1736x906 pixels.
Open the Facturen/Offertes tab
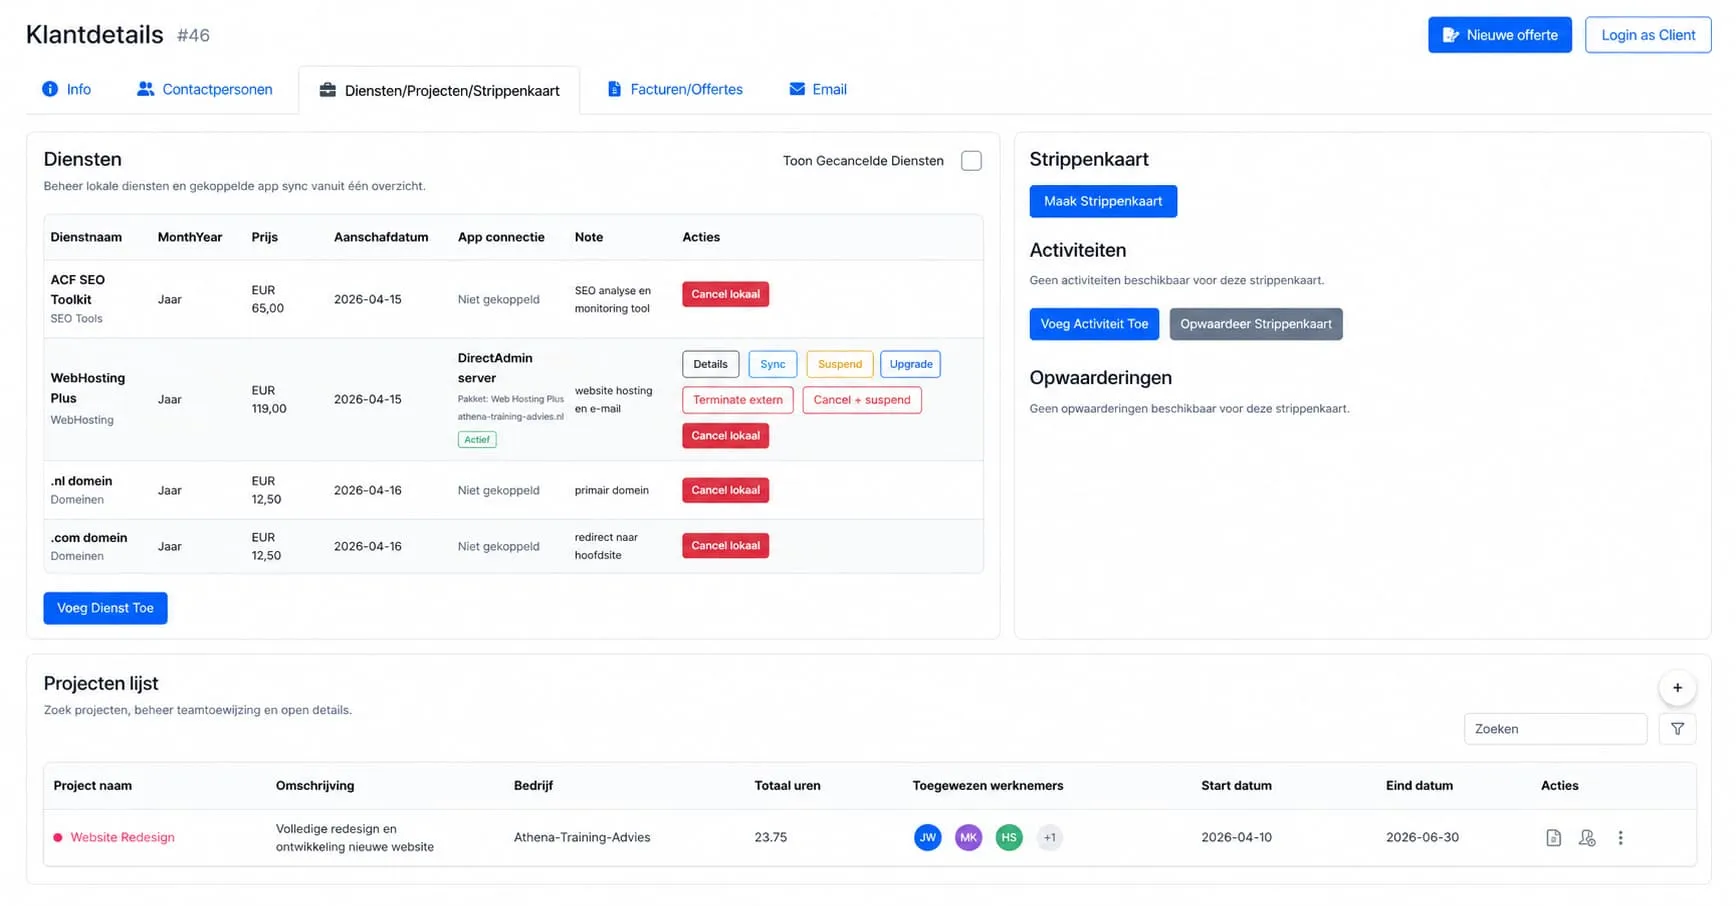click(x=675, y=89)
